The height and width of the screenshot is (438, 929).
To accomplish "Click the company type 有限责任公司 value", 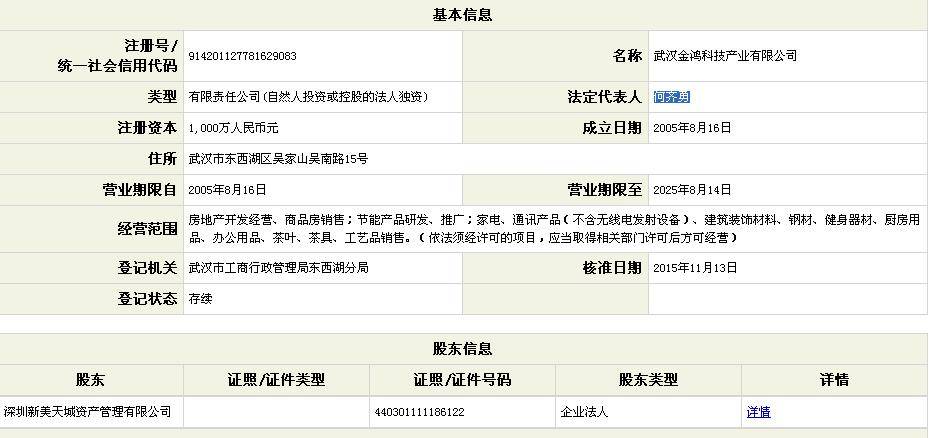I will click(x=308, y=97).
